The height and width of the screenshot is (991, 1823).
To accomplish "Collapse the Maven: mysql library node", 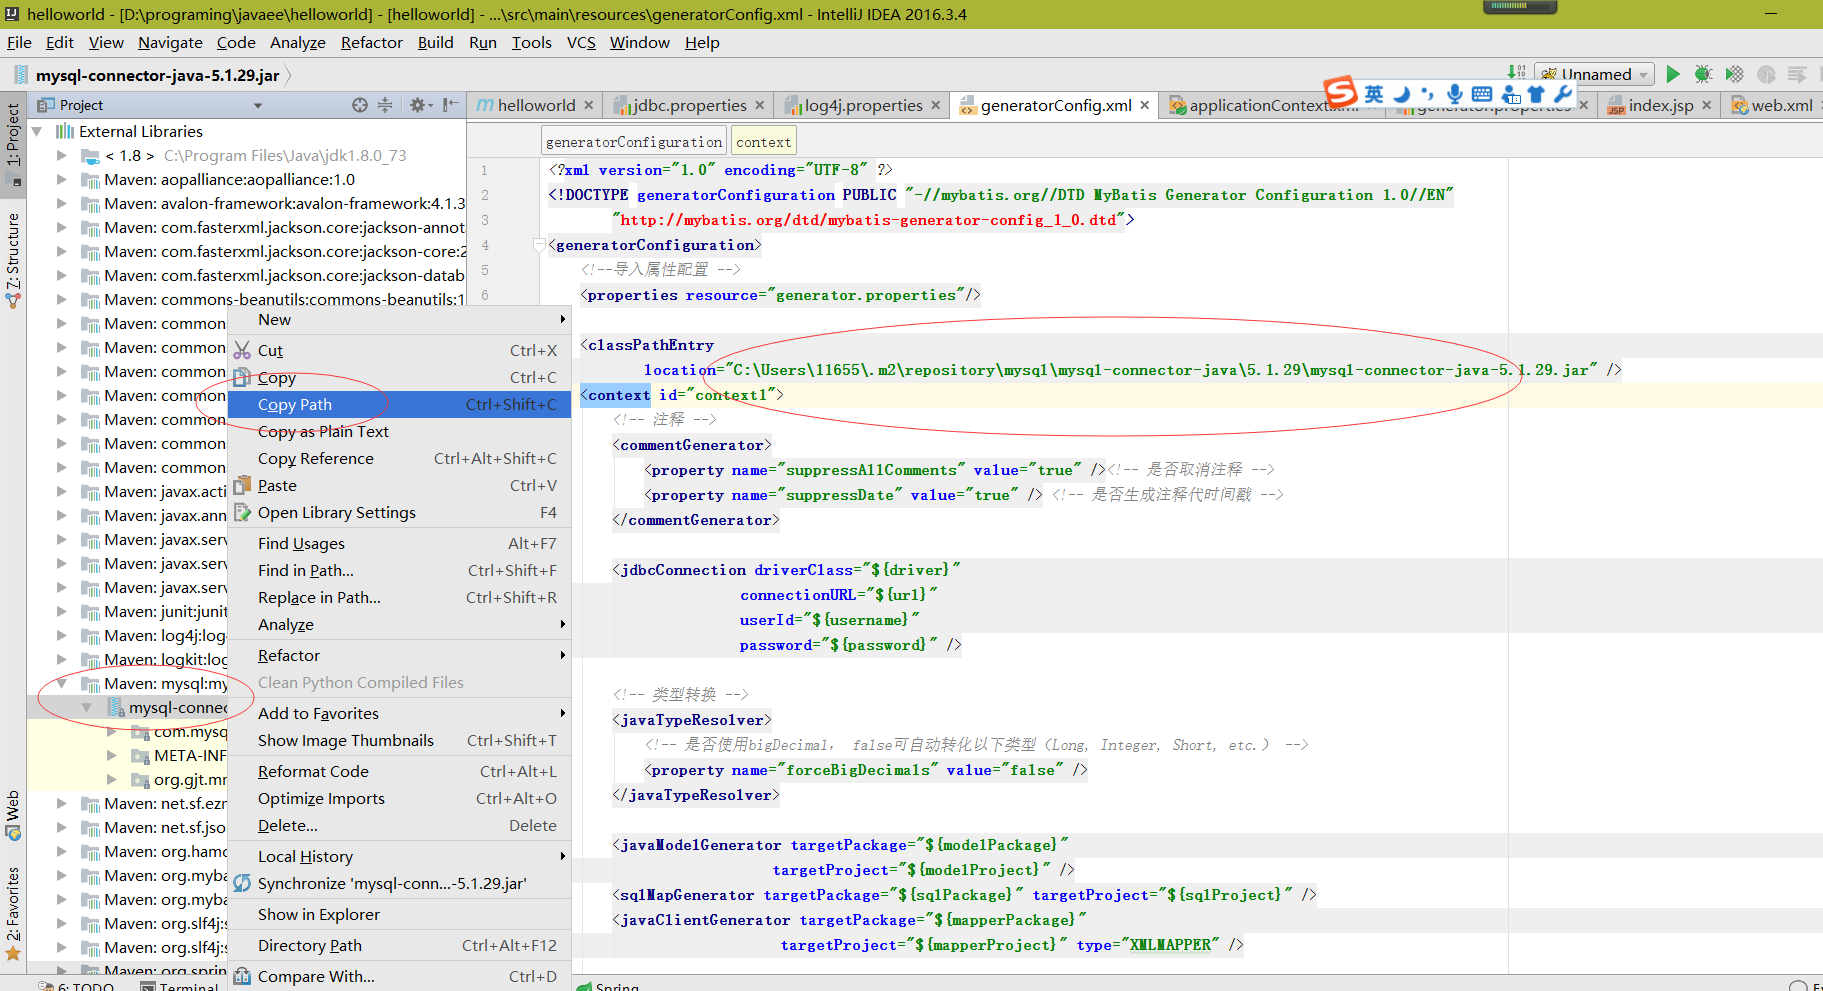I will tap(62, 683).
